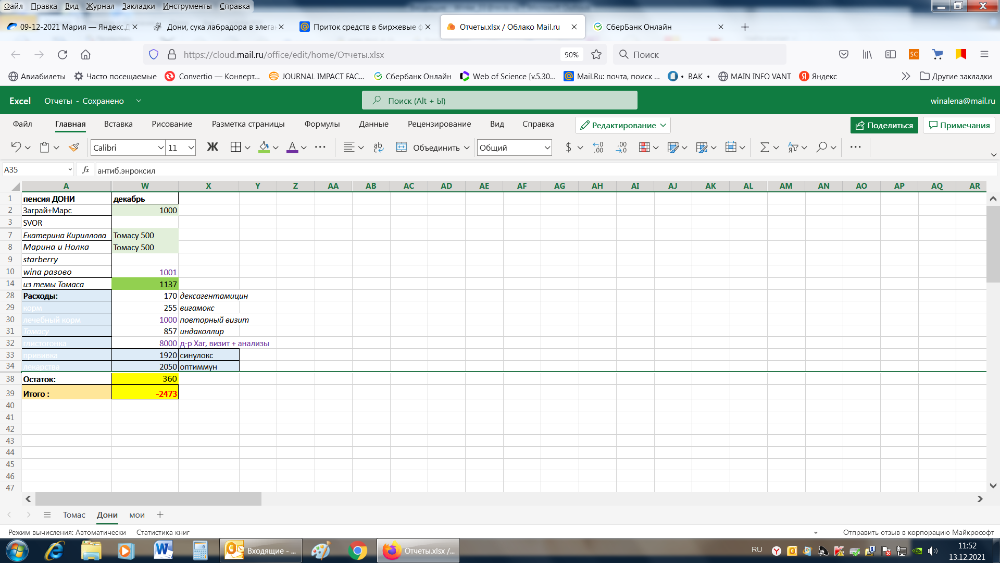Click the AutoSum sigma icon
The width and height of the screenshot is (1000, 563).
(x=764, y=147)
